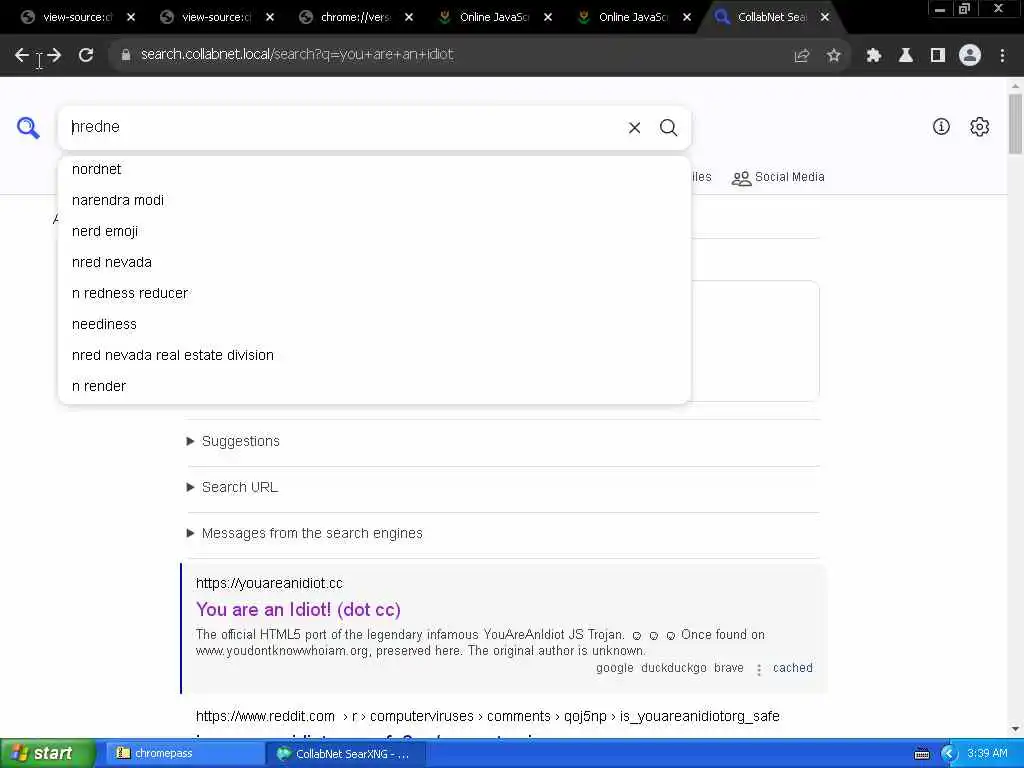Click the browser address bar URL
This screenshot has height=768, width=1024.
297,55
